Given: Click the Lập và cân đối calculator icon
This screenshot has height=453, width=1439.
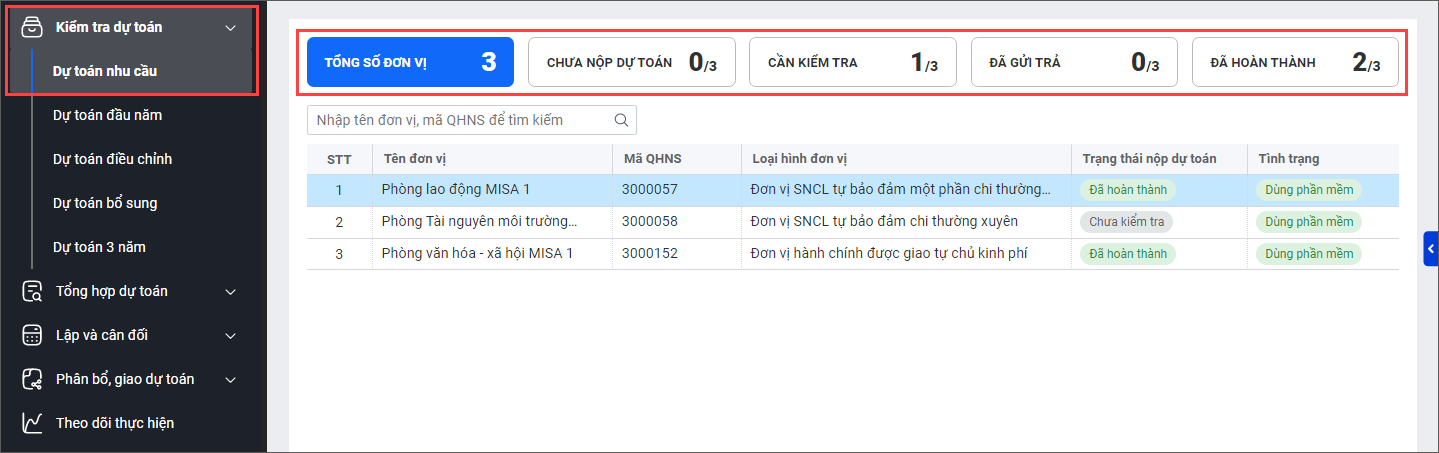Looking at the screenshot, I should 32,335.
